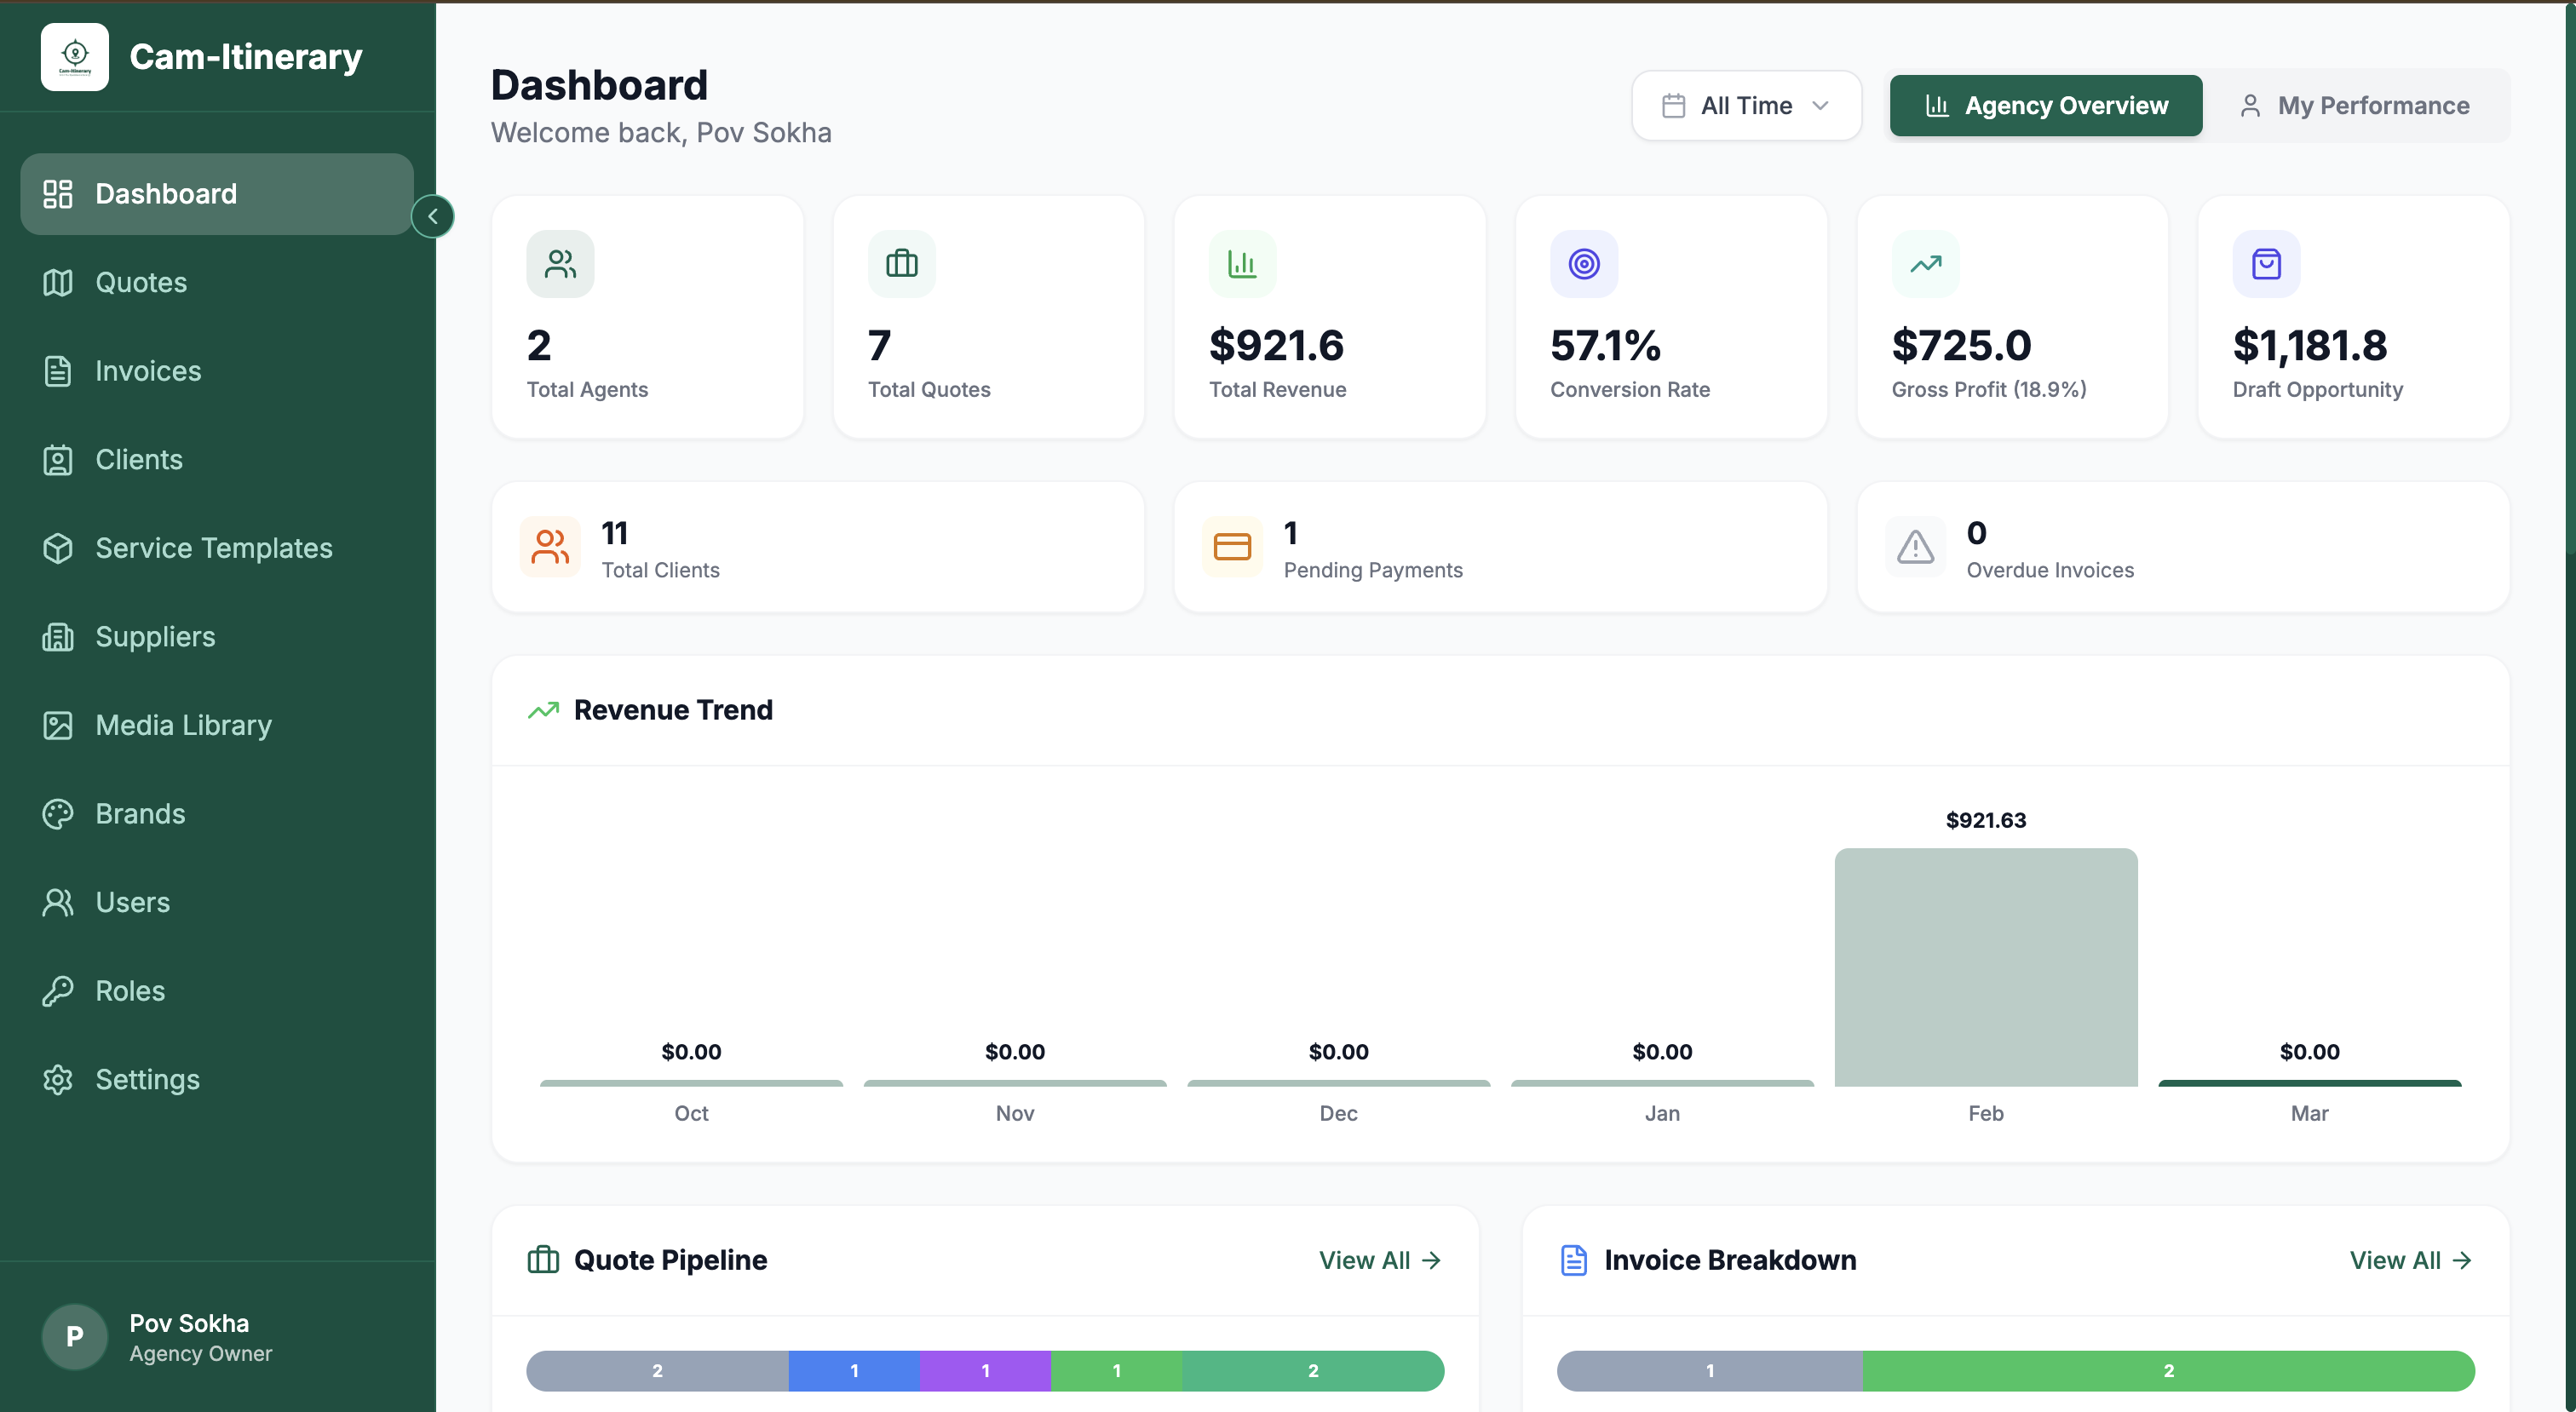Switch to My Performance view

[x=2354, y=105]
